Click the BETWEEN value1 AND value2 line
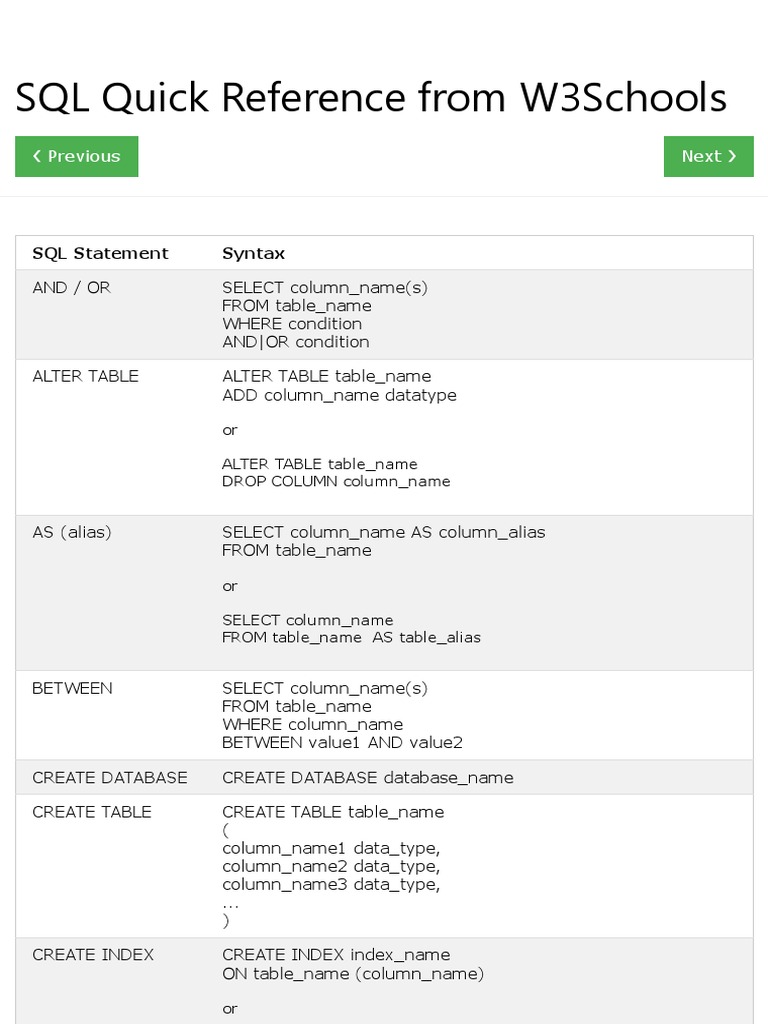The image size is (768, 1024). [342, 742]
